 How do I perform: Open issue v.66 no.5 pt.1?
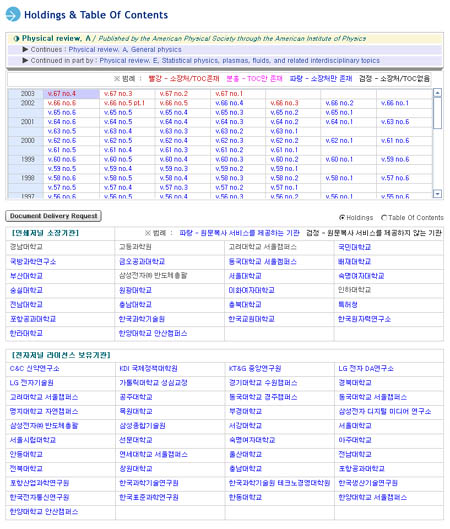pos(124,103)
